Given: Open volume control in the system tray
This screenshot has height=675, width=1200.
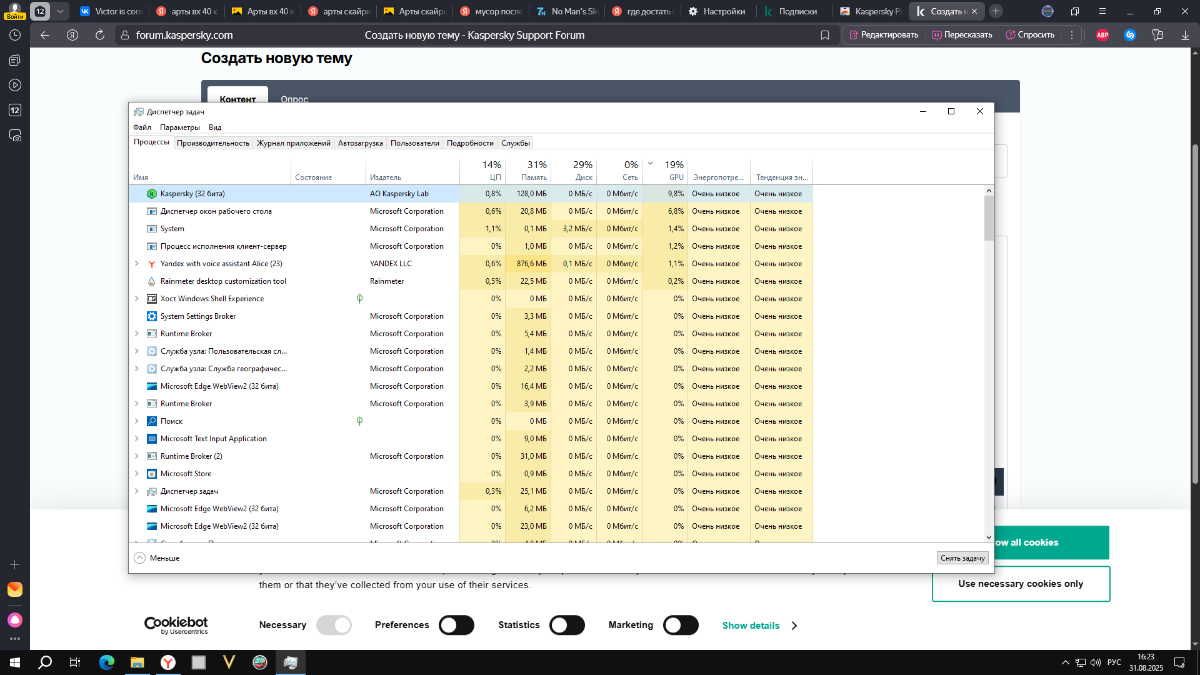Looking at the screenshot, I should 1096,662.
